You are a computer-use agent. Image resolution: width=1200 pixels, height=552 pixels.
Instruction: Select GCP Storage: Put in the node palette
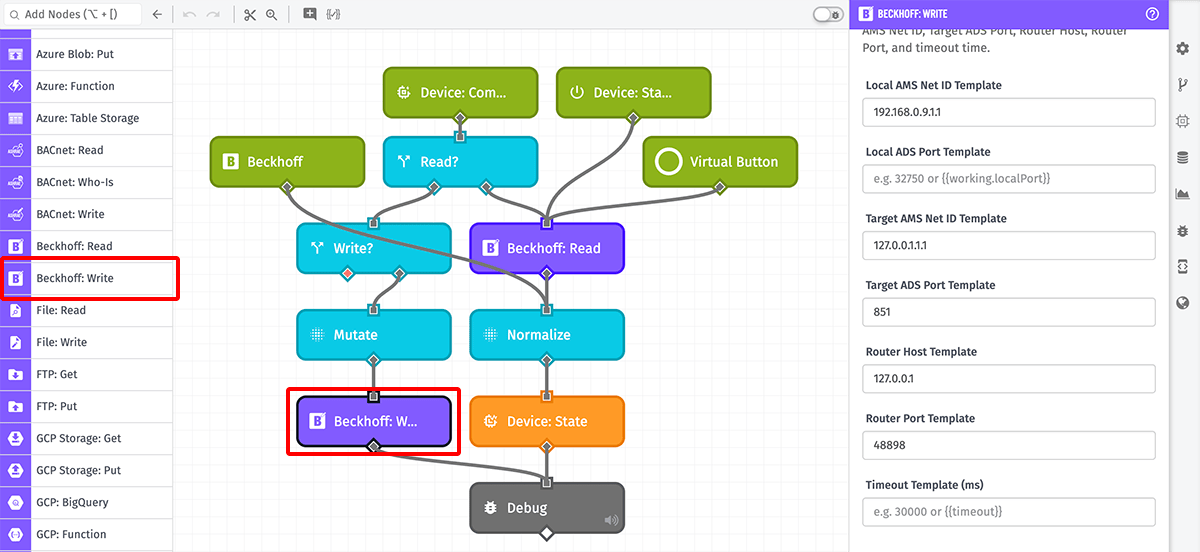click(x=86, y=470)
